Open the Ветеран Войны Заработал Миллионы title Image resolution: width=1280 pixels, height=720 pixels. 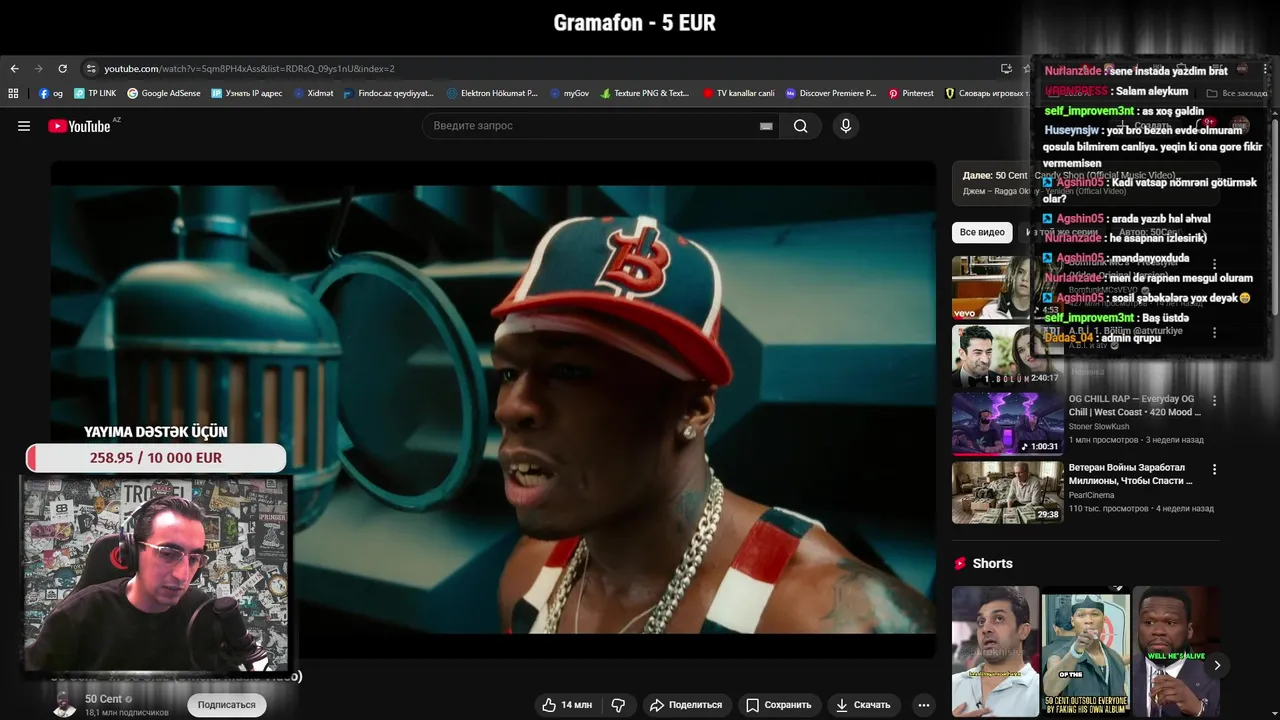click(1130, 474)
